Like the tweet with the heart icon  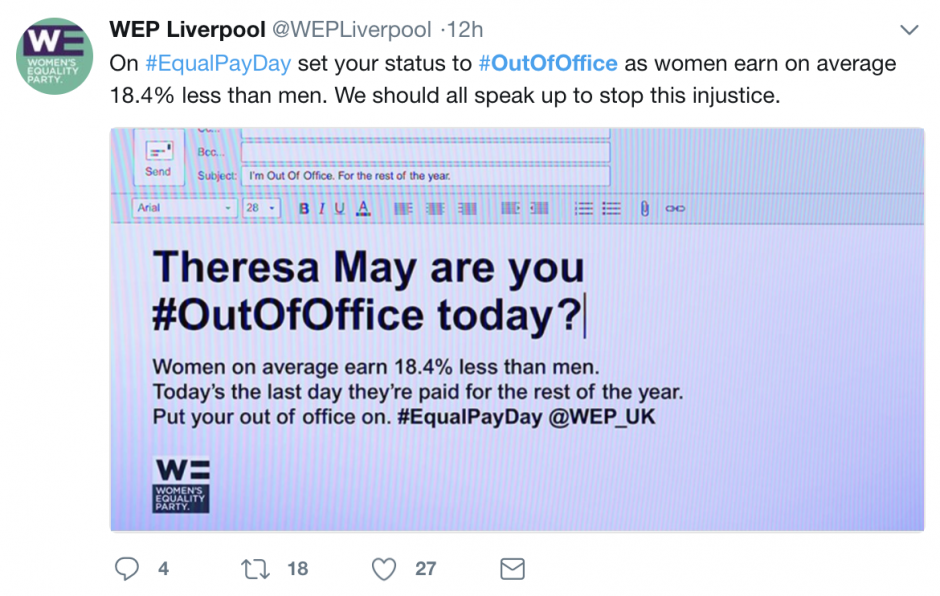pos(384,568)
